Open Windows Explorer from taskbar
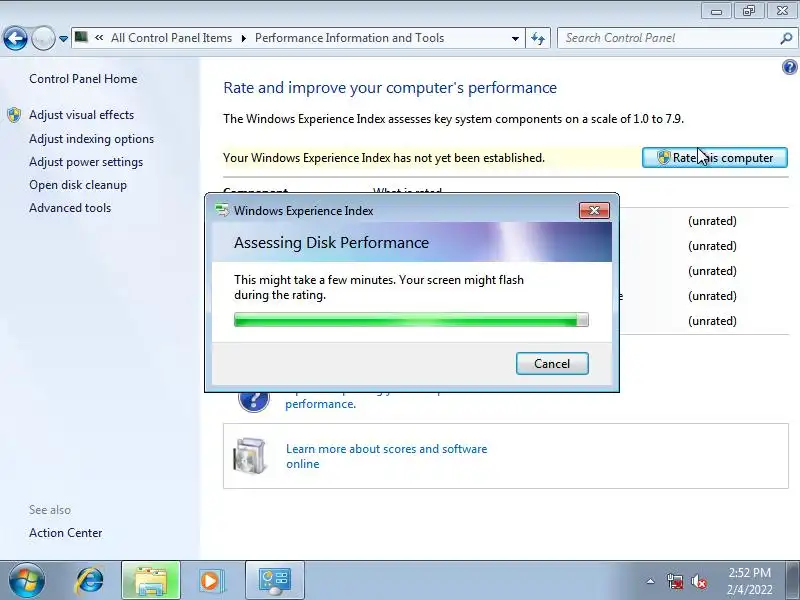 tap(151, 581)
